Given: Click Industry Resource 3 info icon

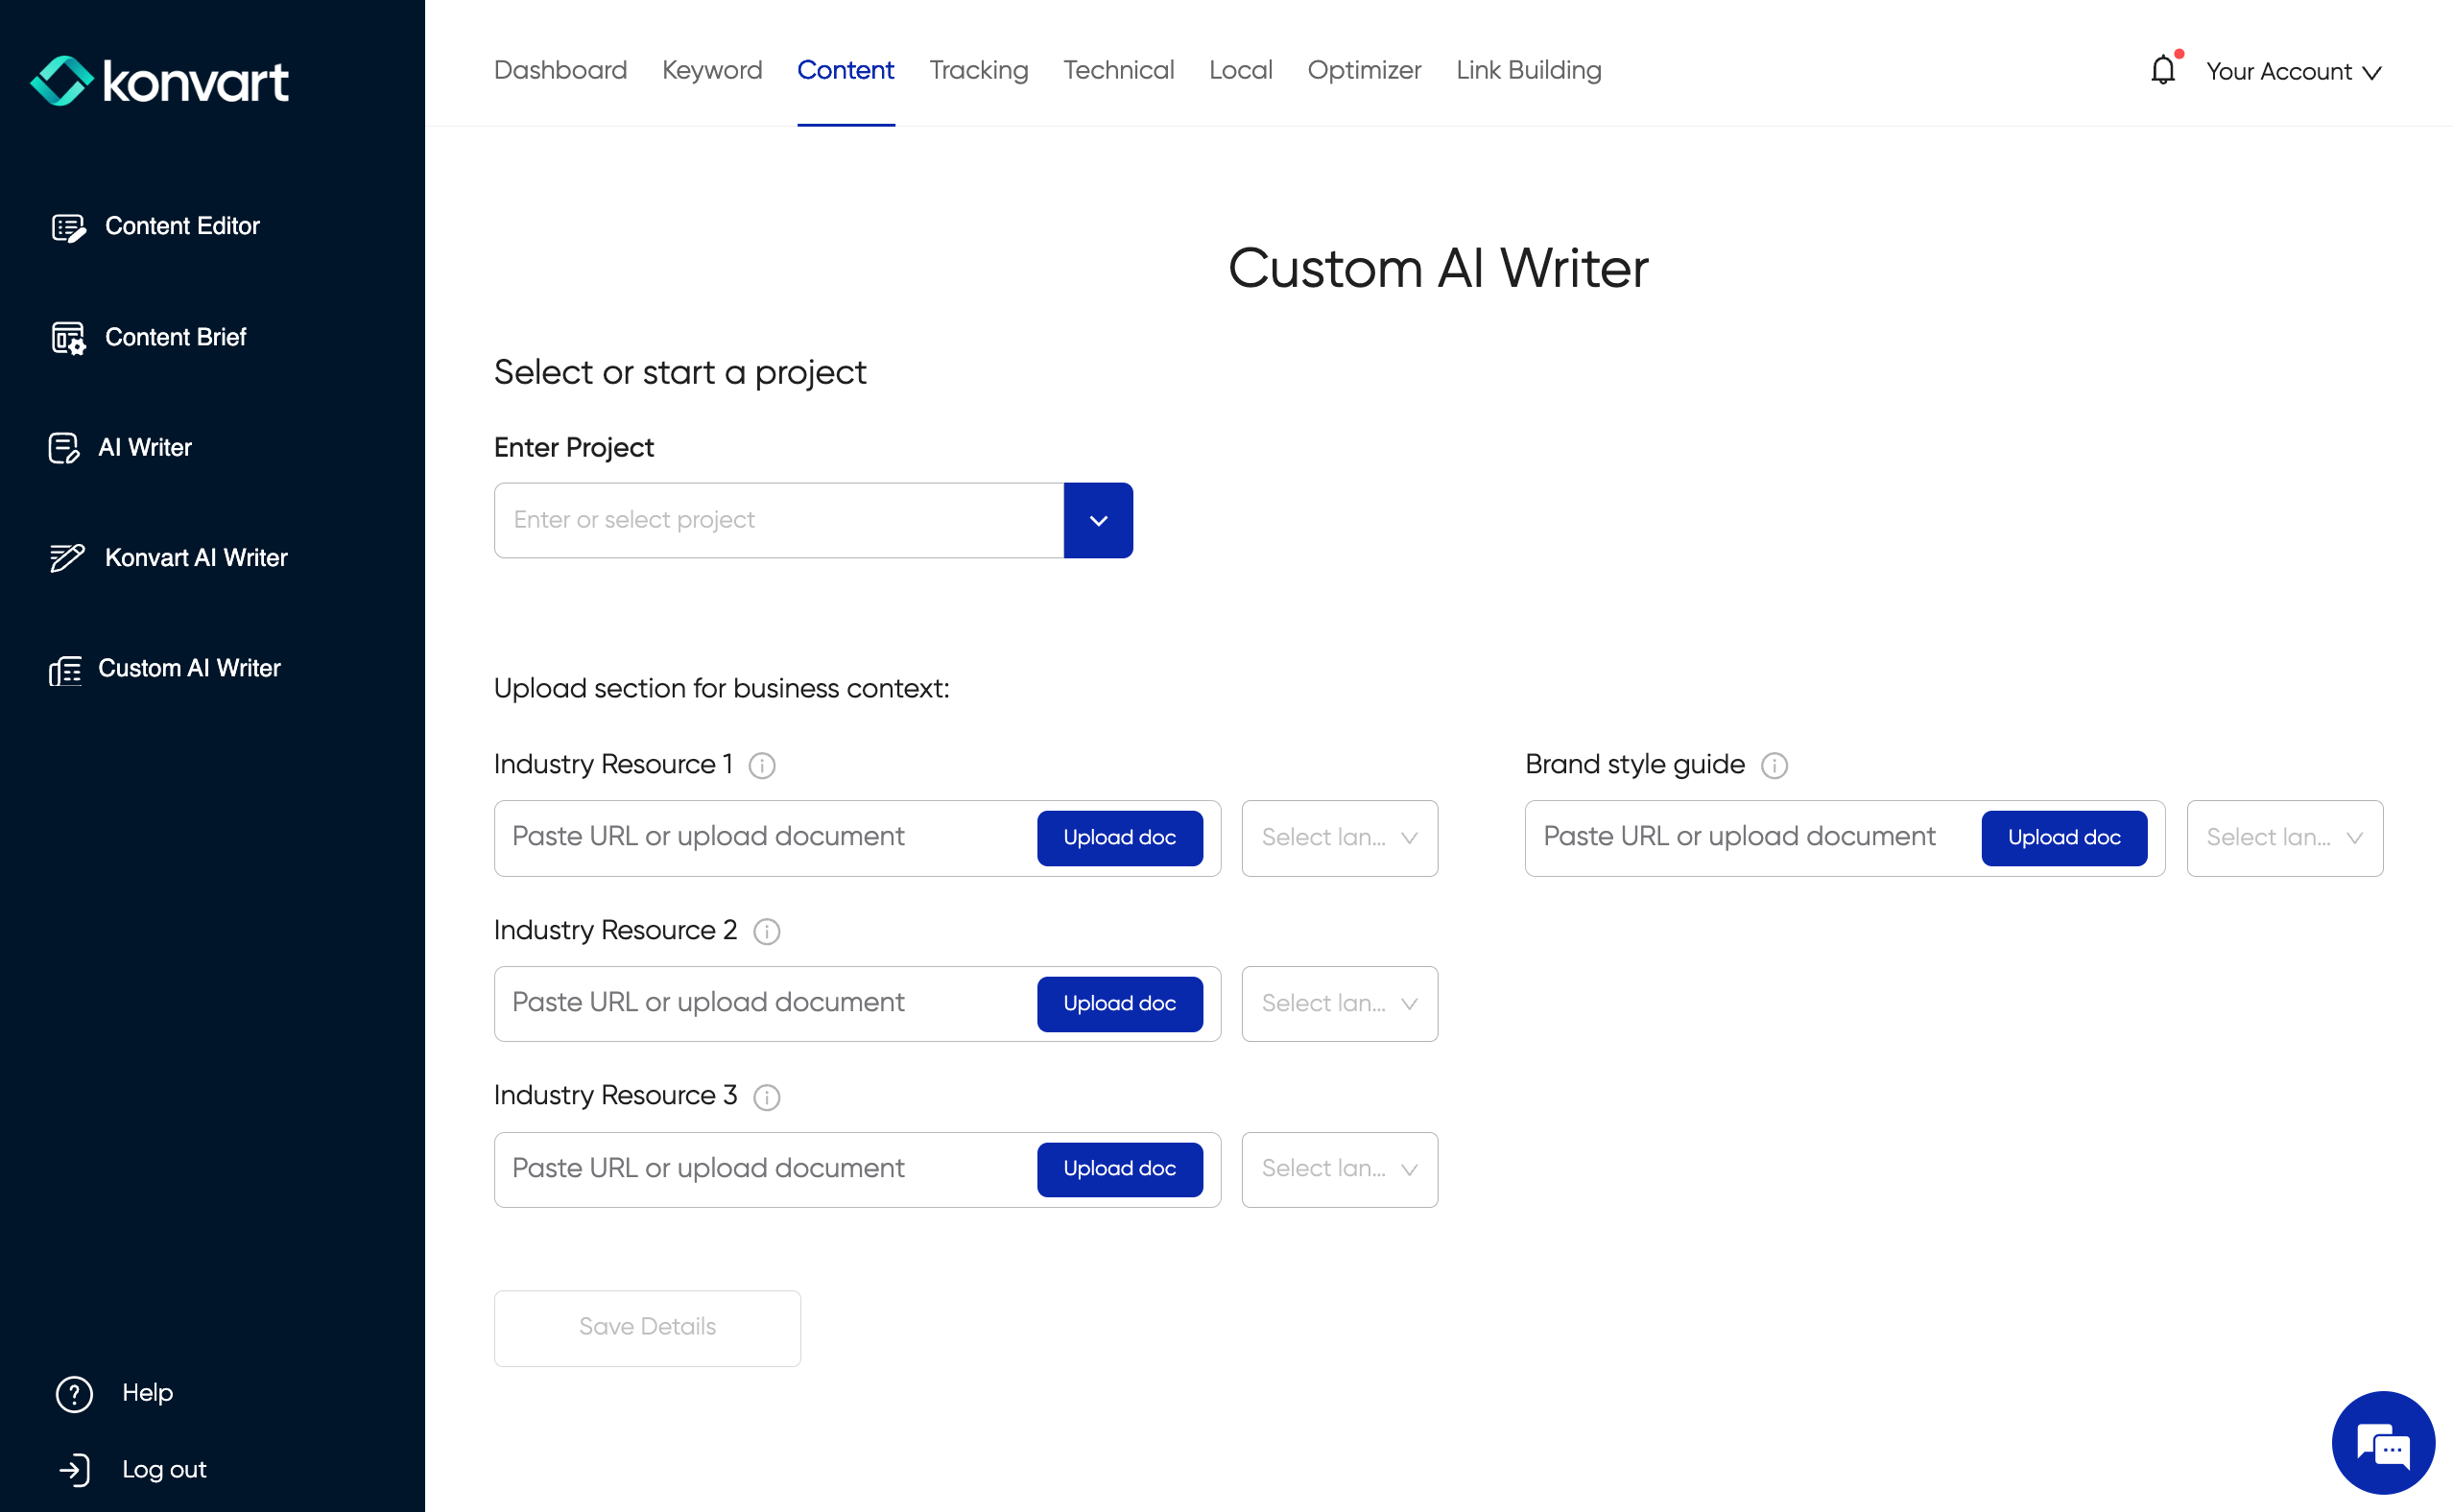Looking at the screenshot, I should point(766,1097).
